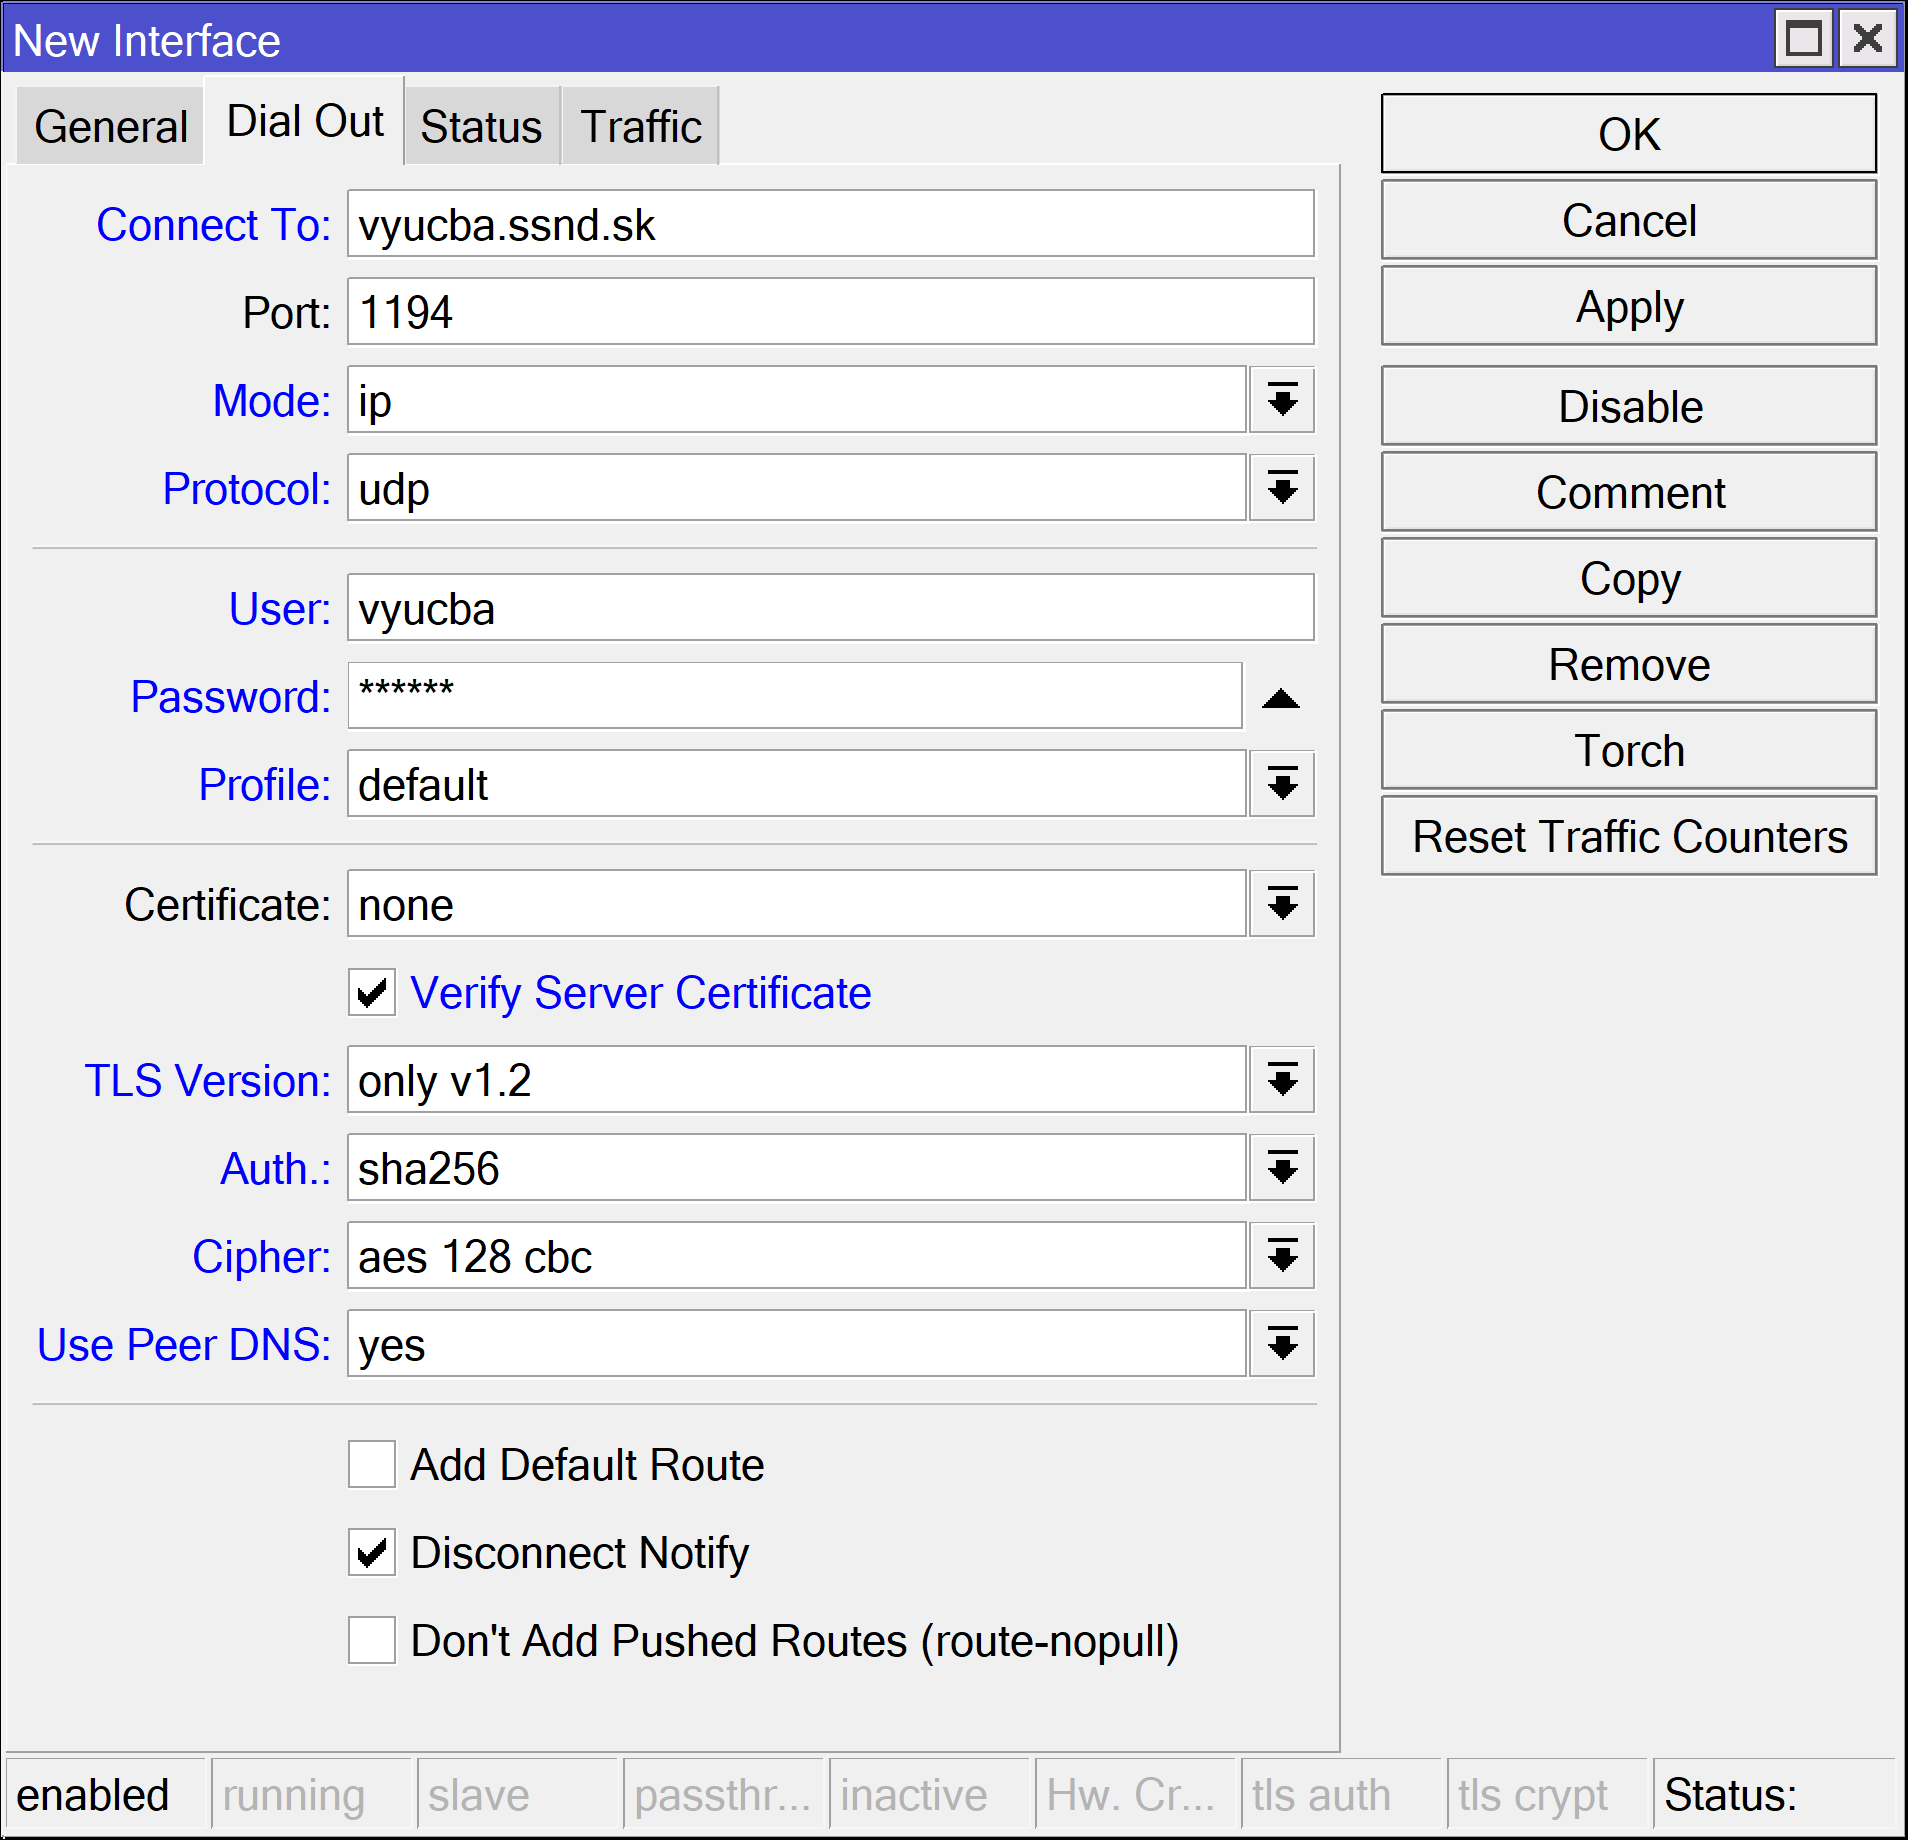The width and height of the screenshot is (1908, 1840).
Task: Open the Certificate dropdown
Action: pos(1281,904)
